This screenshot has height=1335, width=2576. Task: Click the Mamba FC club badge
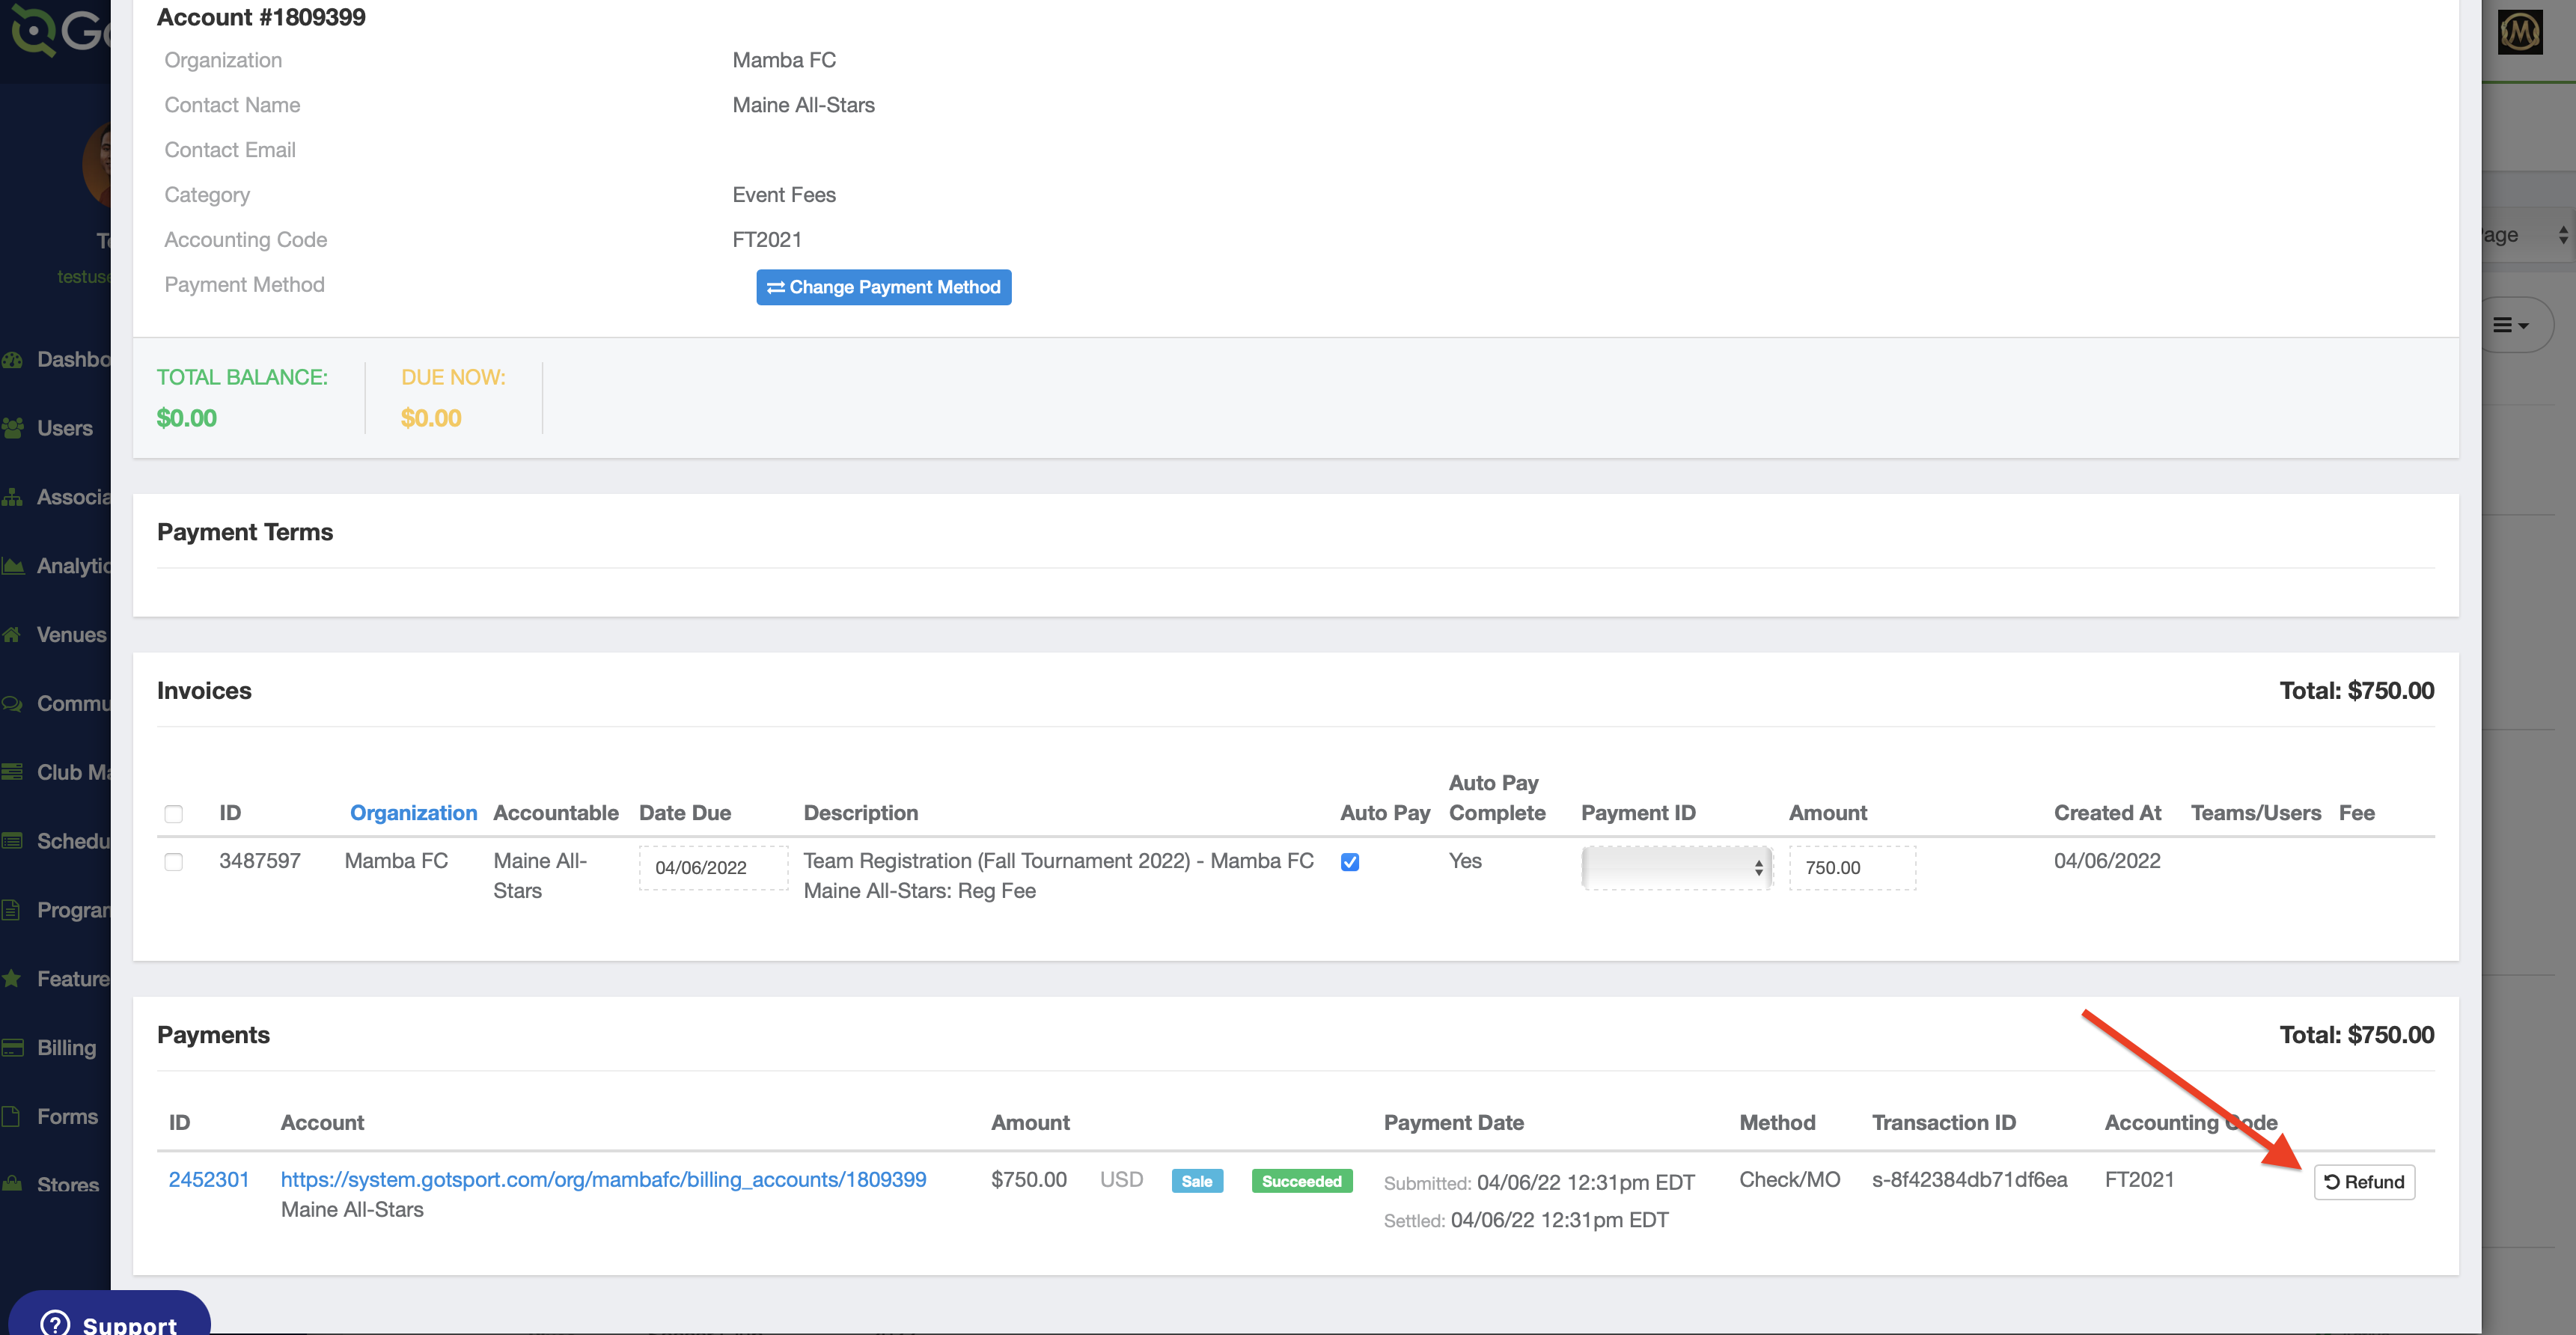pos(2520,32)
